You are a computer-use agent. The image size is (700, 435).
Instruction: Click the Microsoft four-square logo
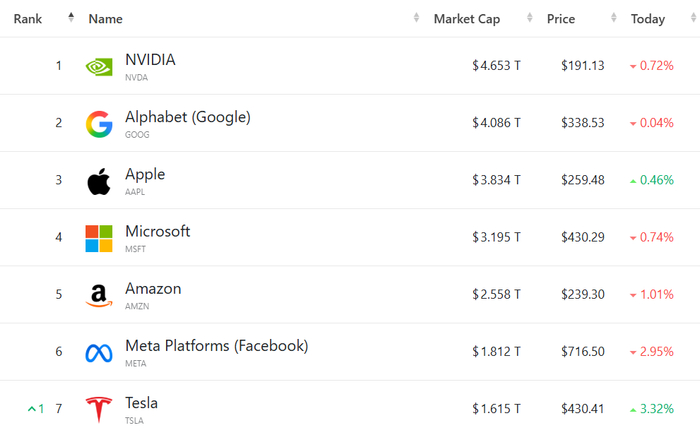(x=99, y=238)
